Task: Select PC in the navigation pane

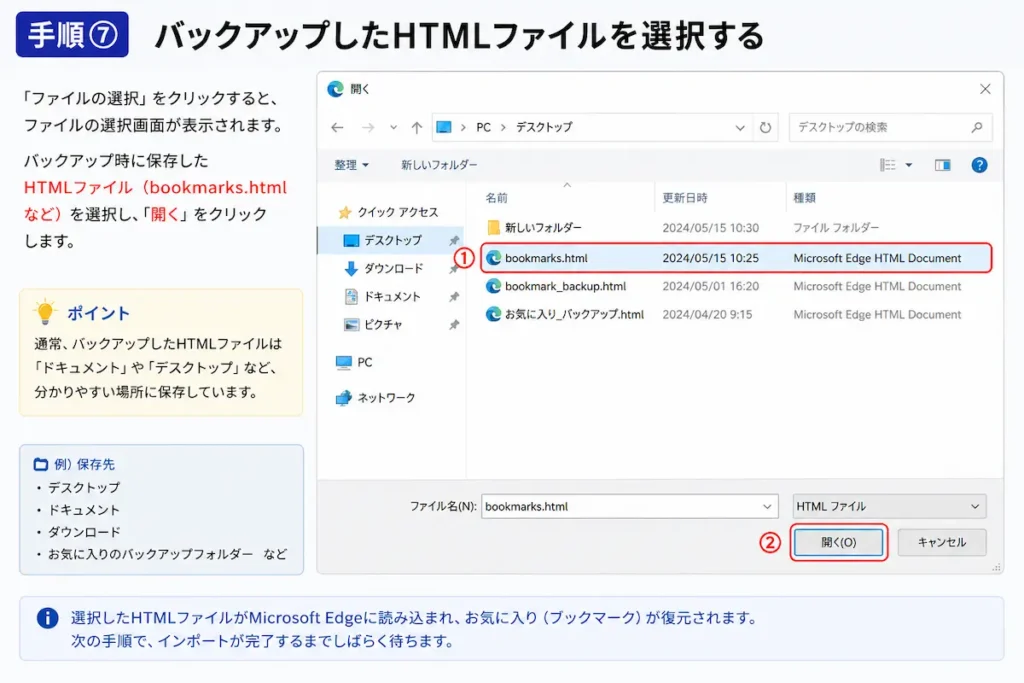Action: pos(354,362)
